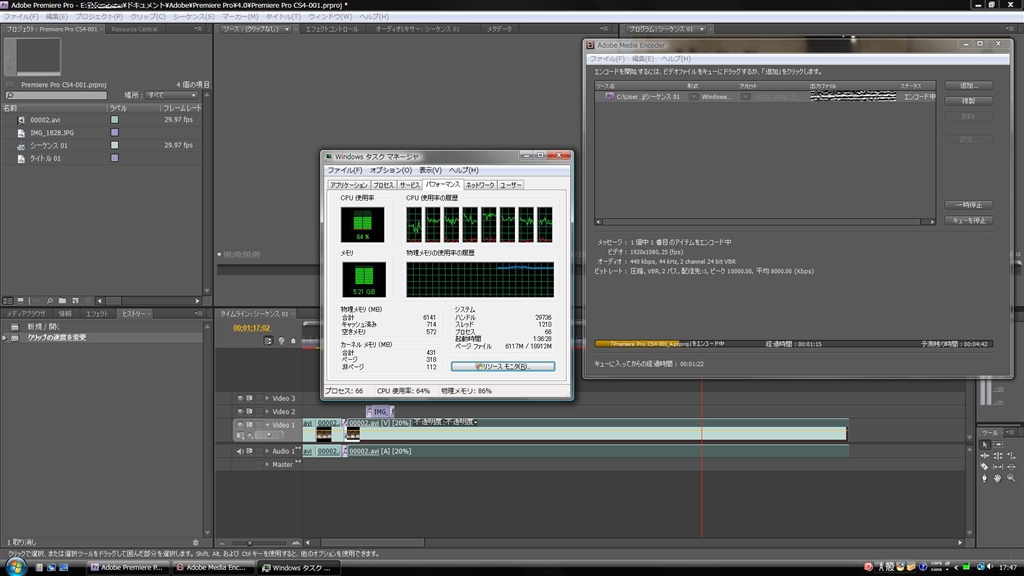1024x576 pixels.
Task: Click the タイトル 01 title file icon
Action: pos(22,158)
